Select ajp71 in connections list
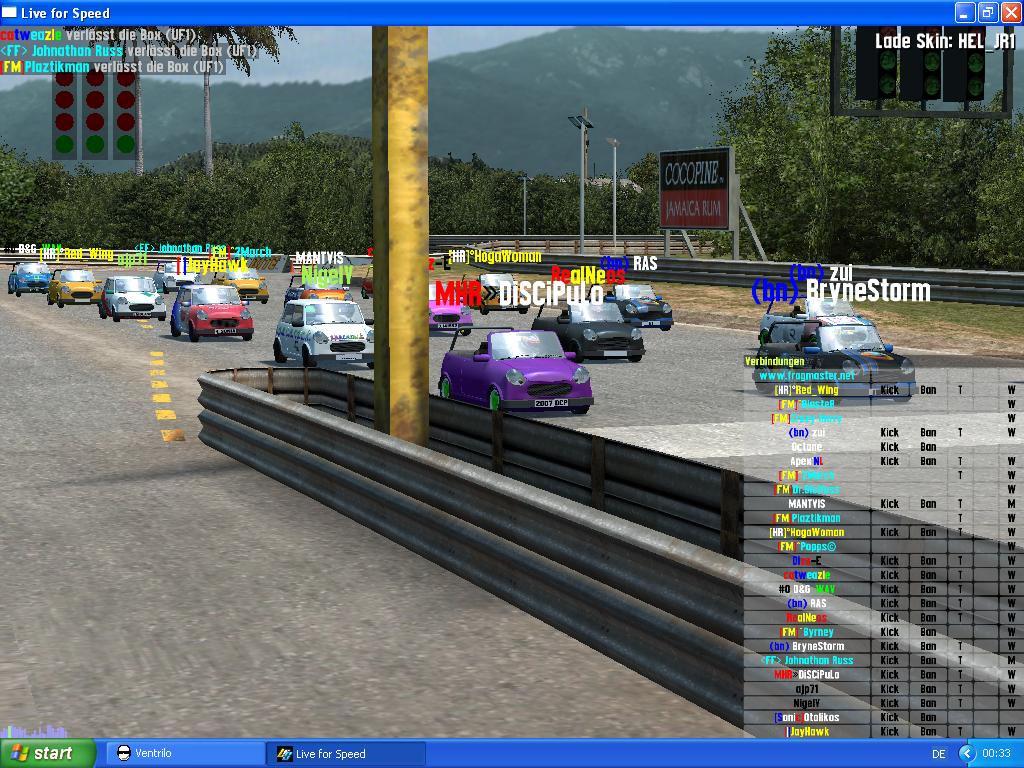The height and width of the screenshot is (768, 1024). [x=807, y=689]
